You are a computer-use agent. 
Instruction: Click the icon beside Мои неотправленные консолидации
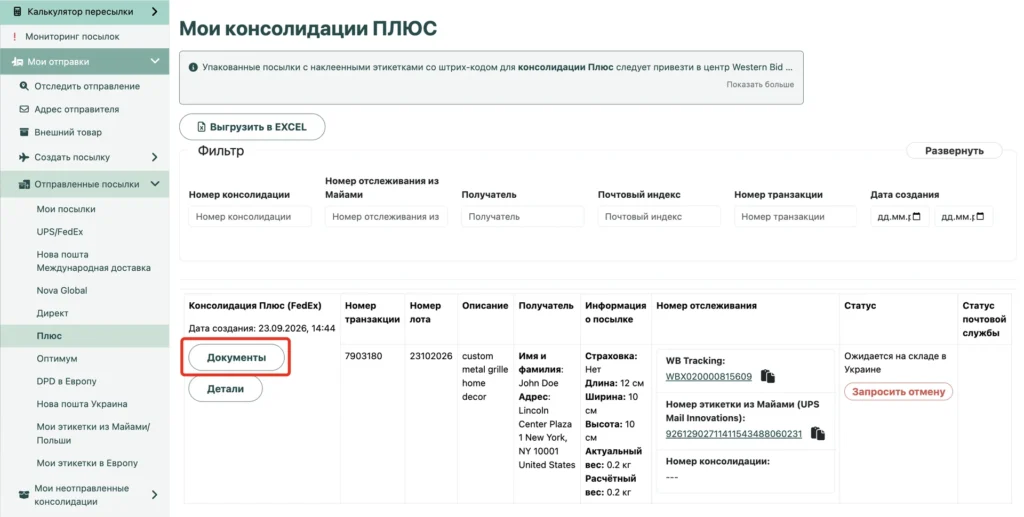point(24,495)
